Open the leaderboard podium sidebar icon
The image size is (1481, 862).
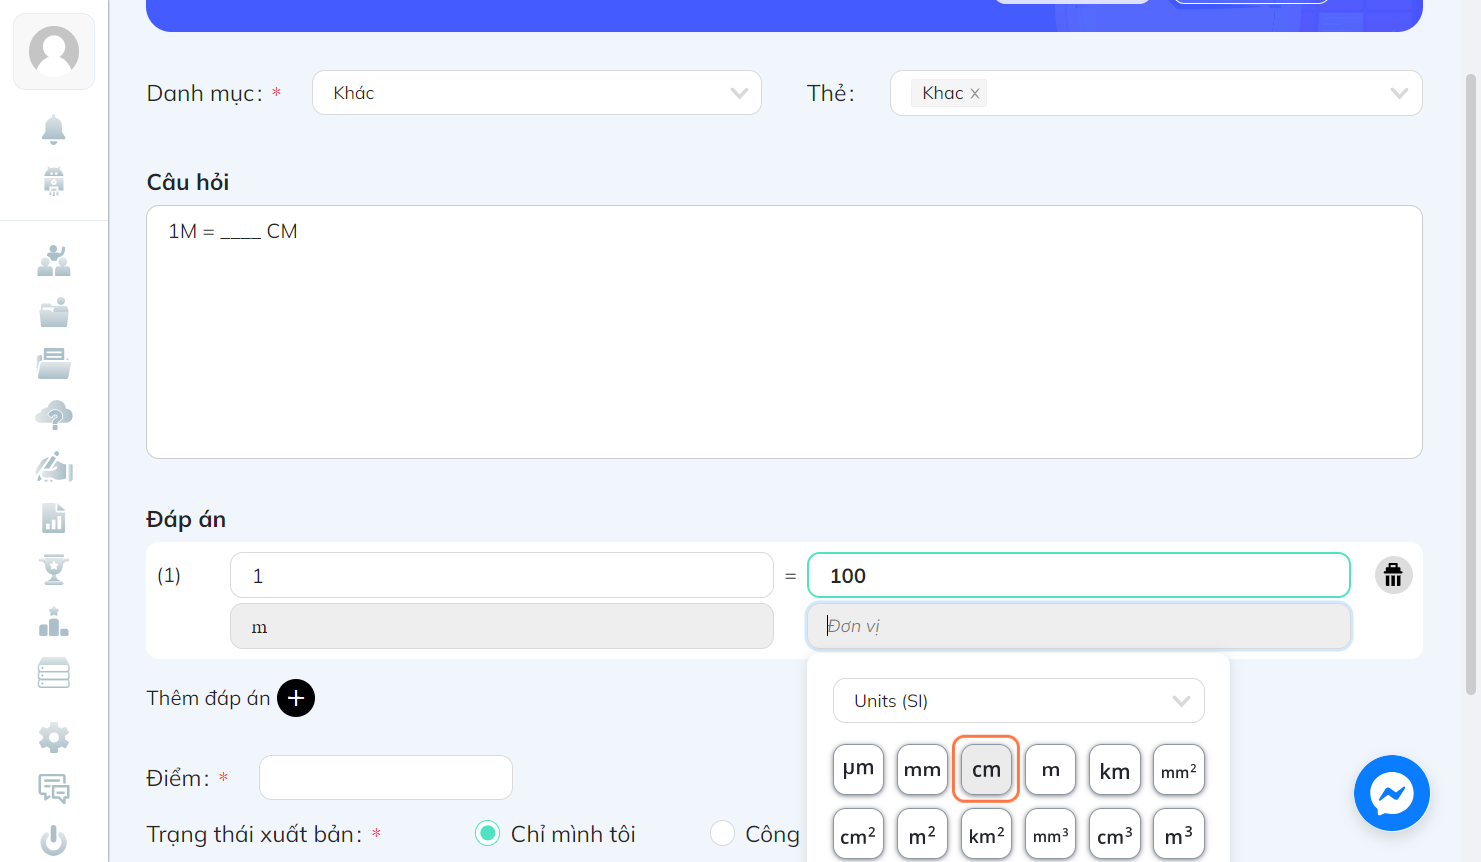click(54, 622)
